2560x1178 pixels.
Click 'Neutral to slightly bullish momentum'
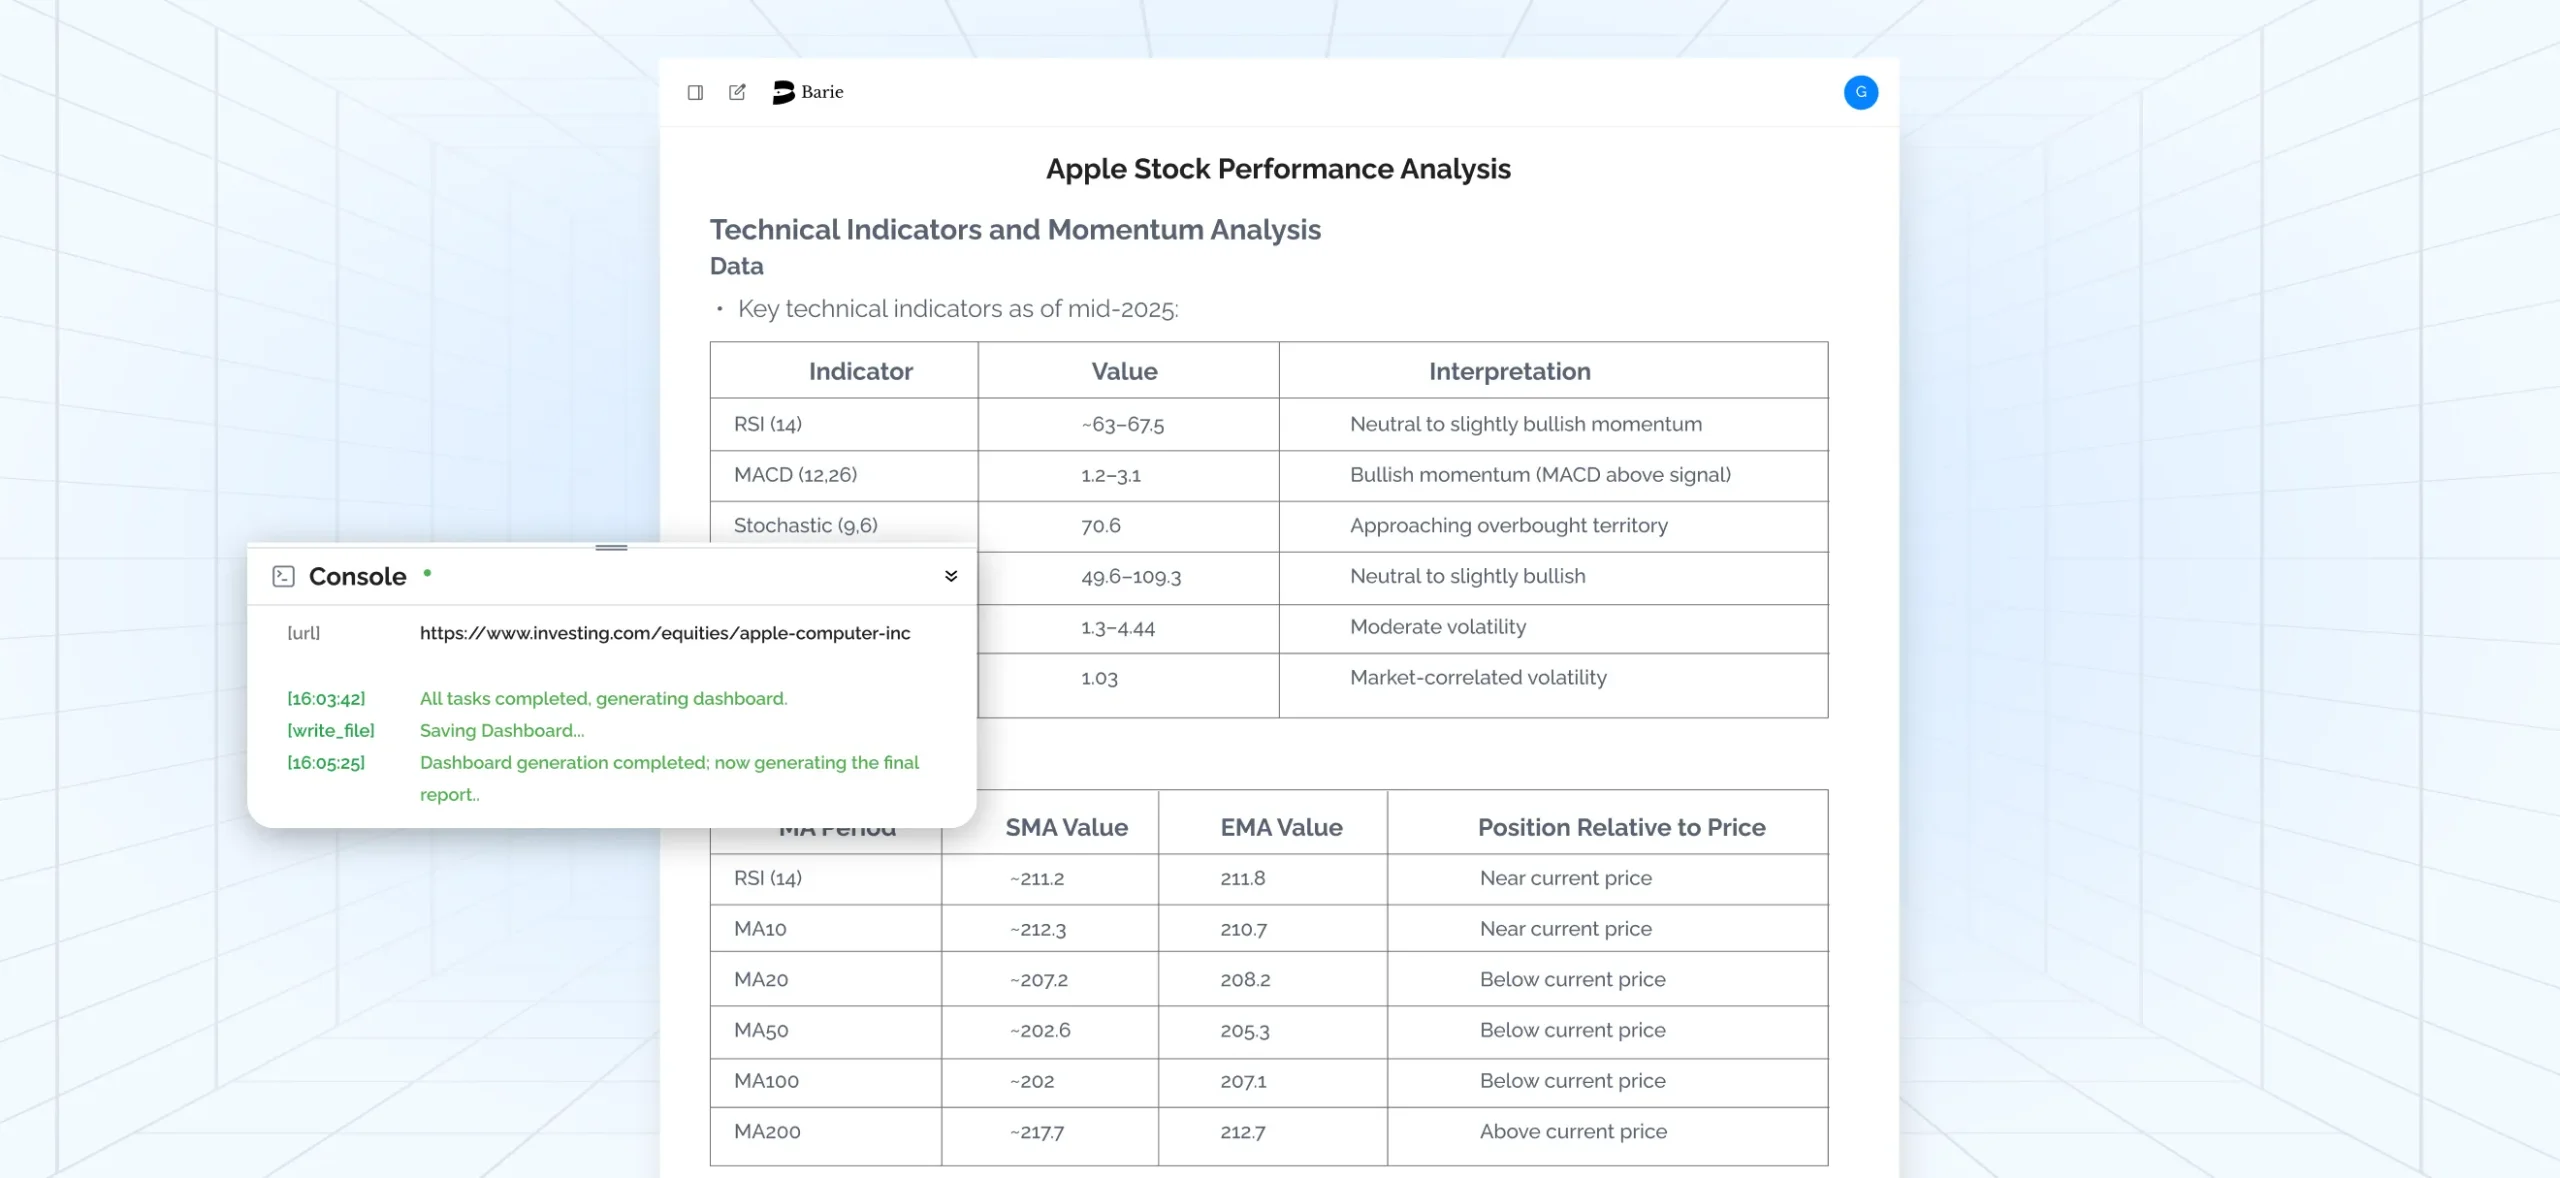point(1525,424)
